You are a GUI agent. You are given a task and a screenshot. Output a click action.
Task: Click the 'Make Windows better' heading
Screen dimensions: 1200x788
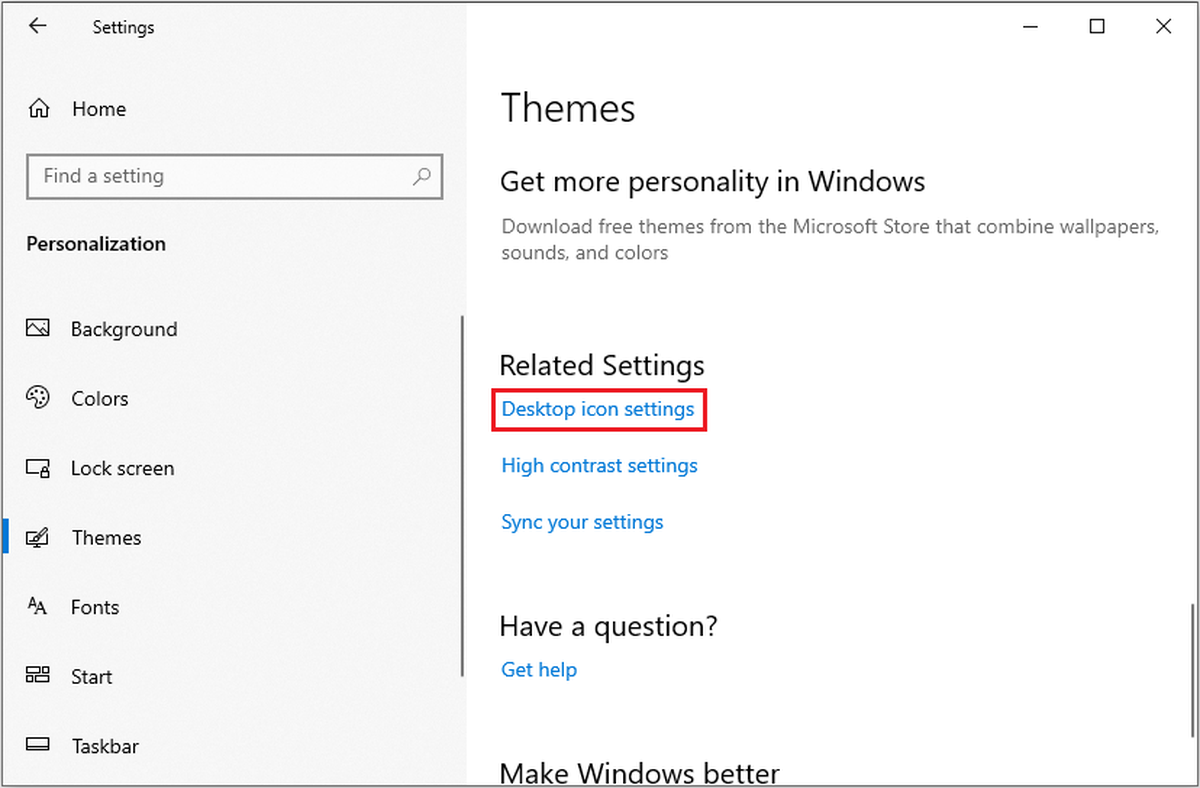(639, 773)
